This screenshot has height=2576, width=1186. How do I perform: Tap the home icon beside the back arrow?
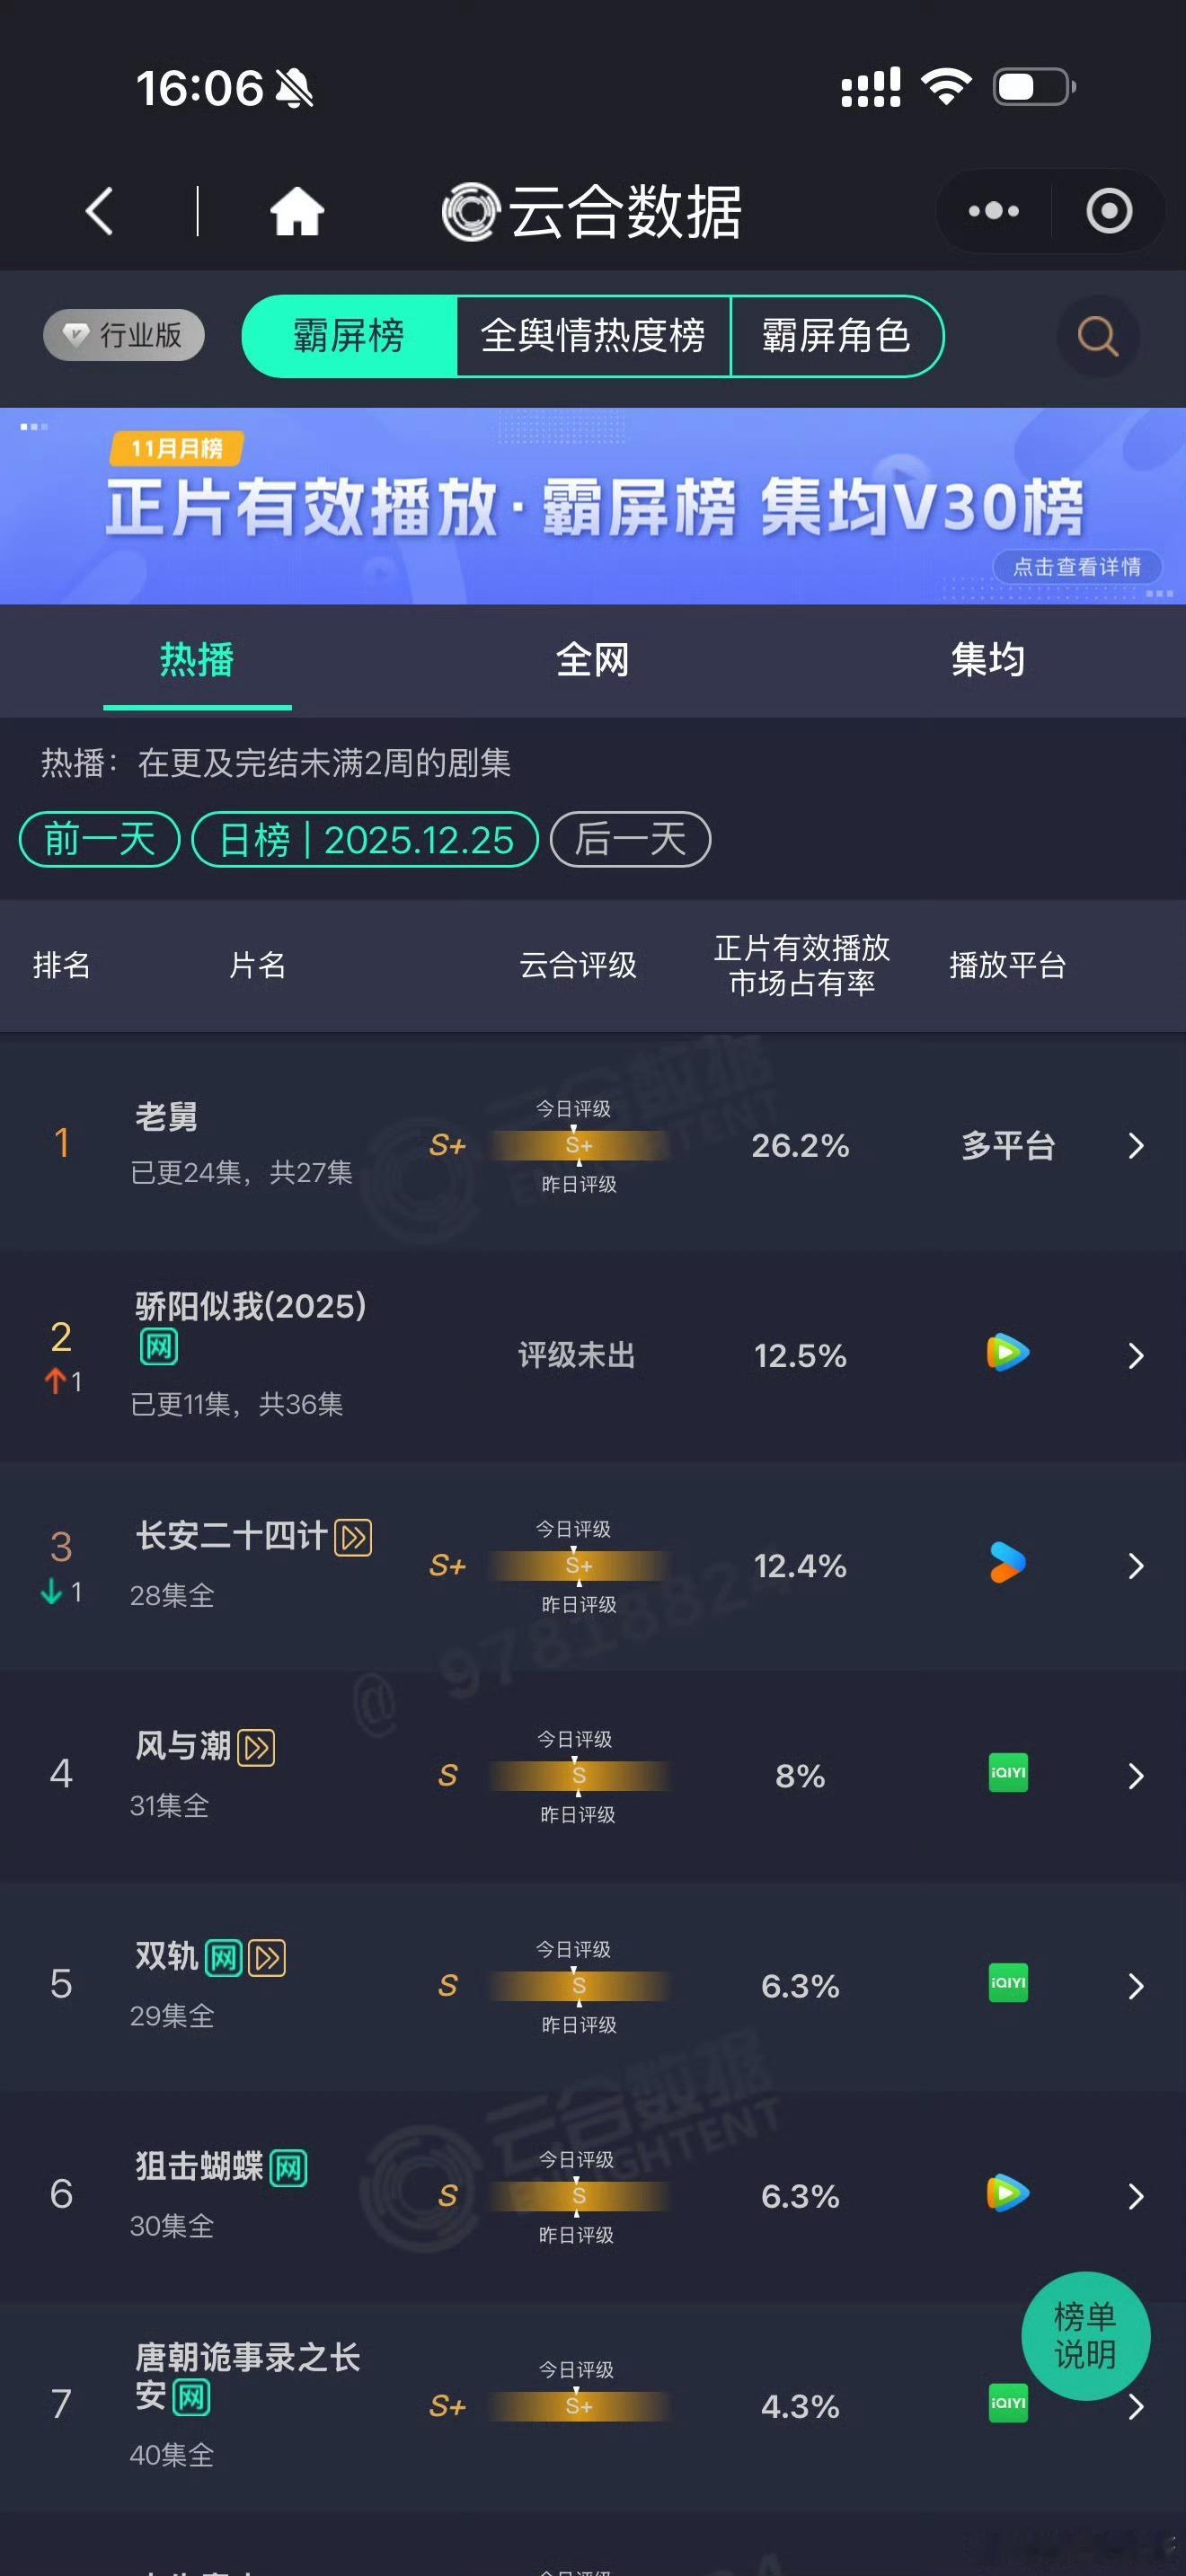click(x=296, y=210)
